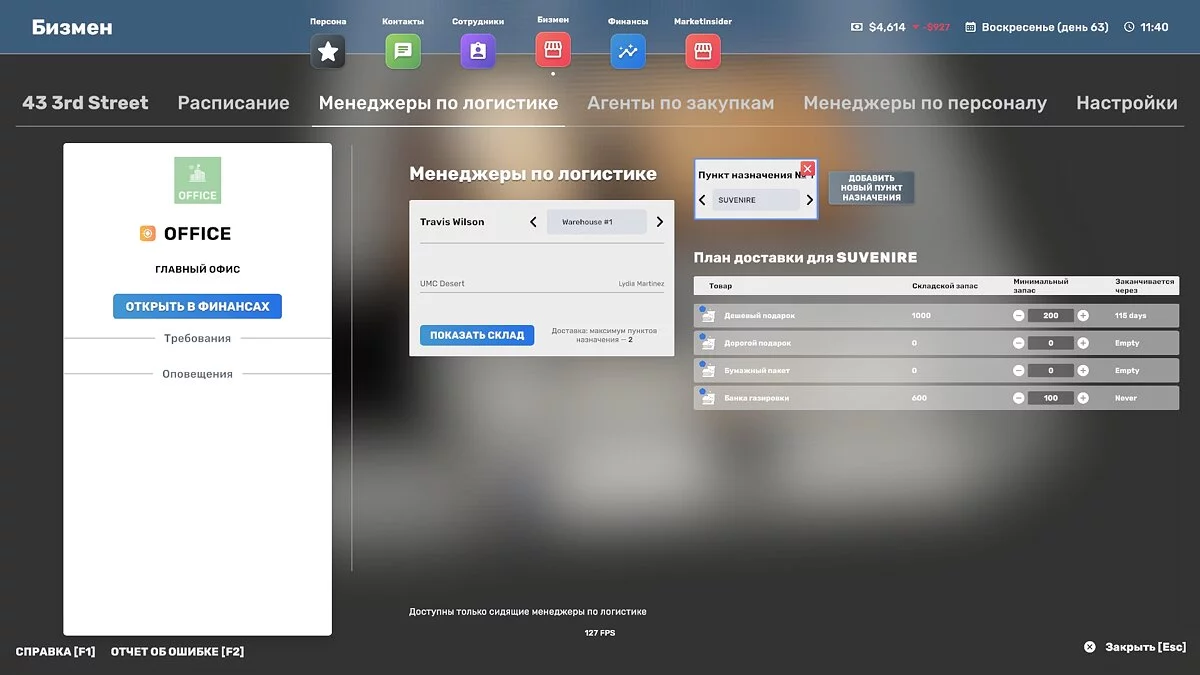The width and height of the screenshot is (1200, 675).
Task: Select previous warehouse for Travis Wilson
Action: pyautogui.click(x=533, y=222)
